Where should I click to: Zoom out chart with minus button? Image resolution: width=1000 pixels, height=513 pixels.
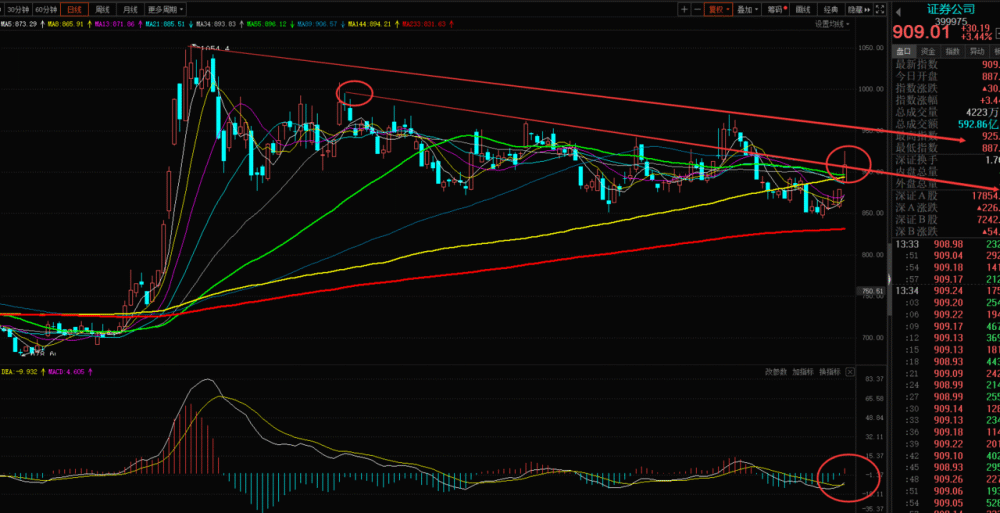click(x=697, y=10)
